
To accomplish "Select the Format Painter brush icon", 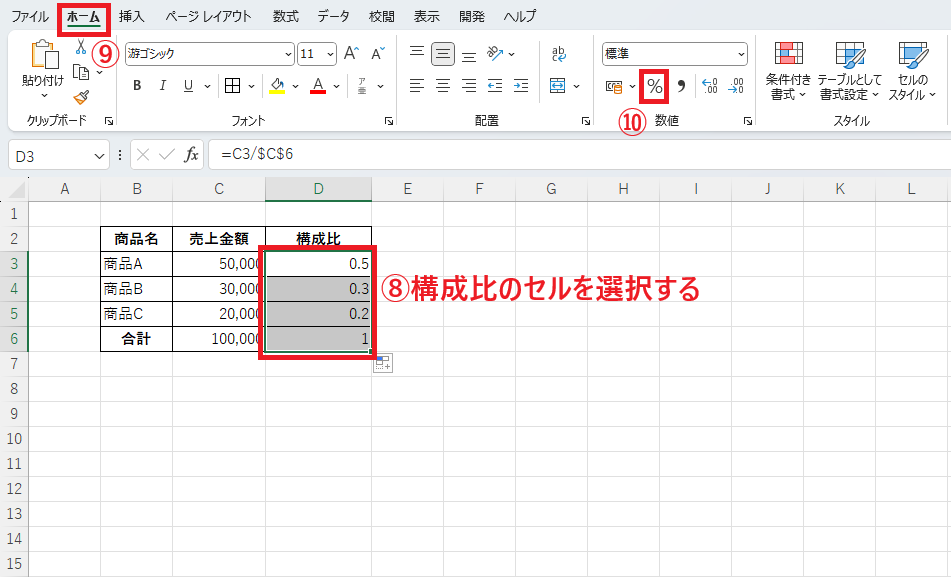I will [81, 97].
